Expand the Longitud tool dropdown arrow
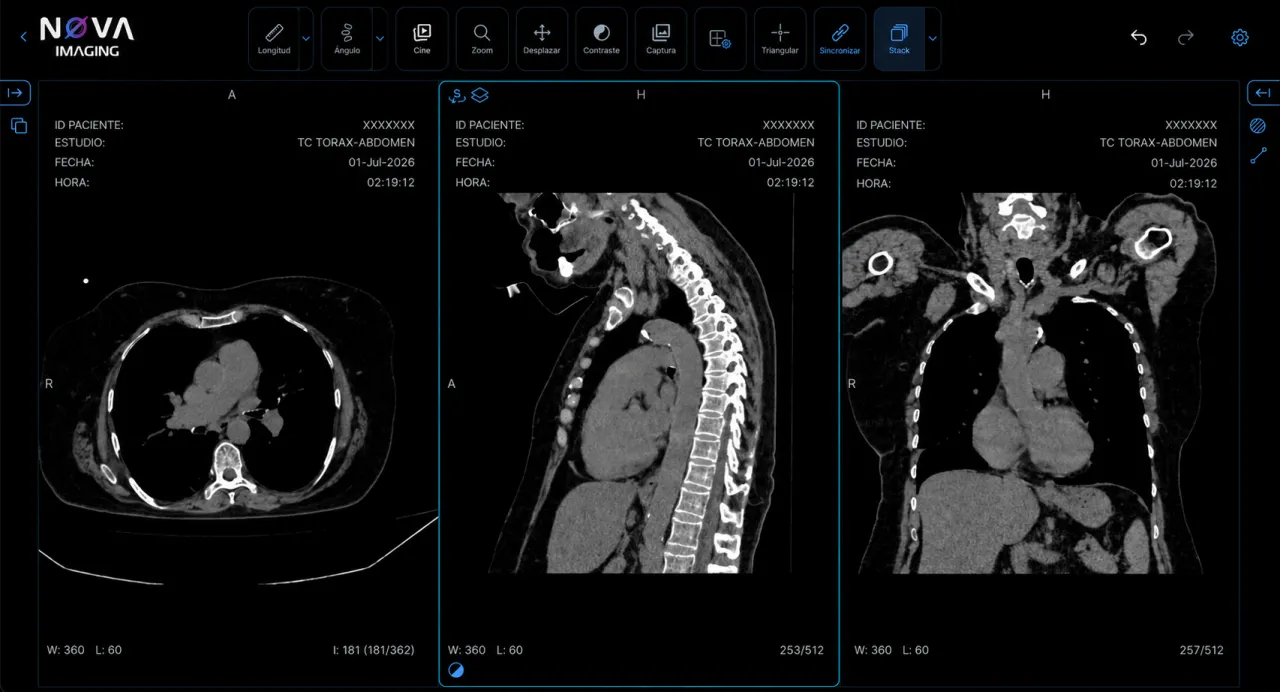Image resolution: width=1280 pixels, height=692 pixels. 306,39
